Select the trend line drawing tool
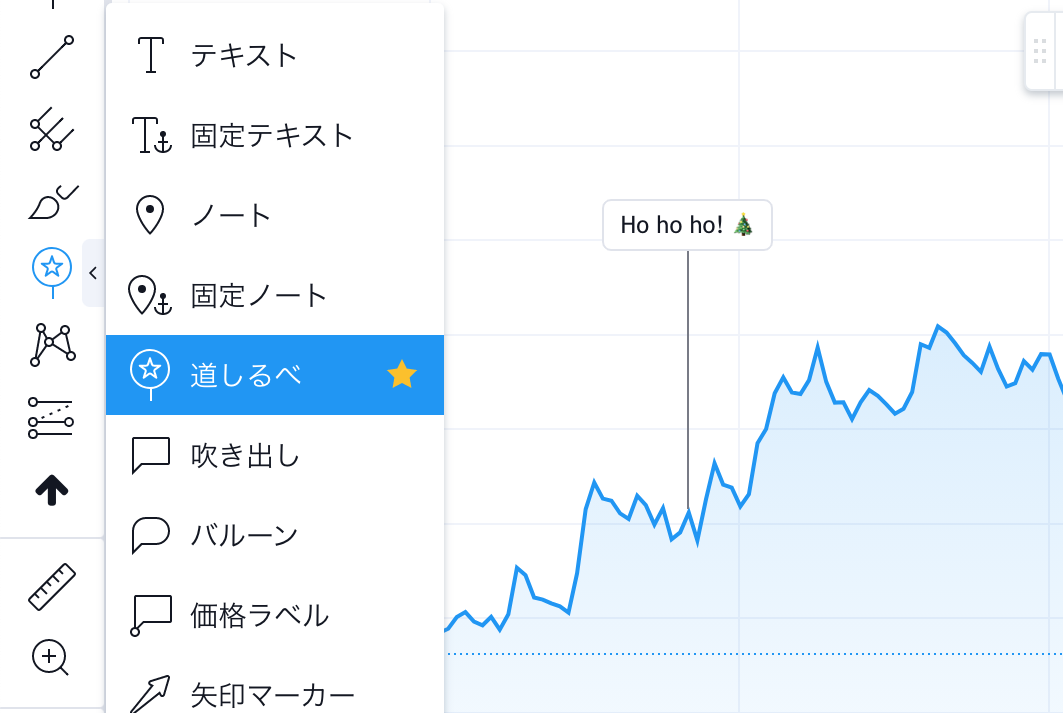This screenshot has height=713, width=1063. [52, 57]
